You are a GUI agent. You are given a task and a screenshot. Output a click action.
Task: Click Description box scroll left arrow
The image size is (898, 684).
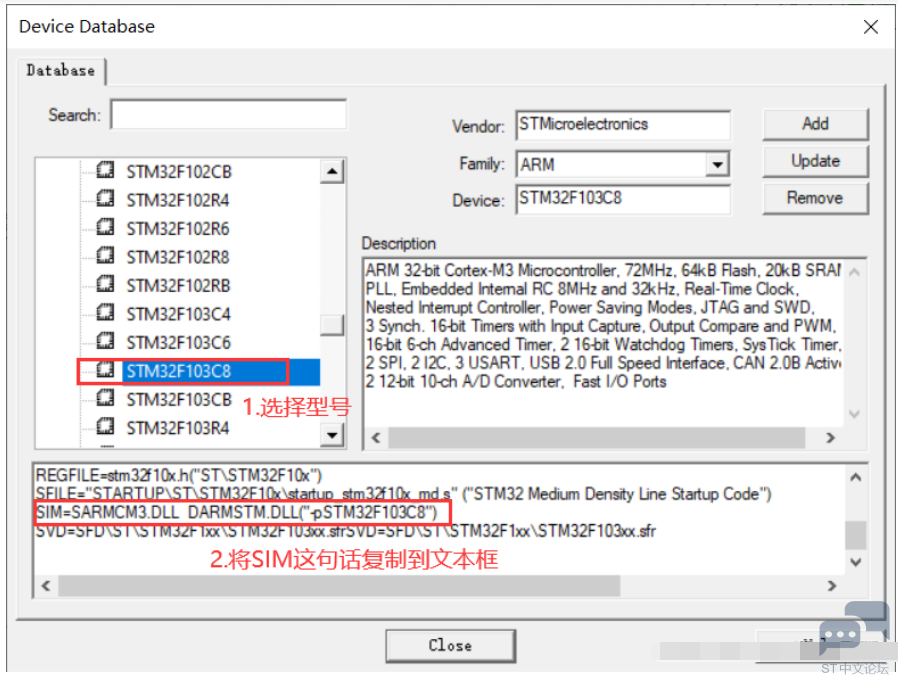(x=376, y=438)
